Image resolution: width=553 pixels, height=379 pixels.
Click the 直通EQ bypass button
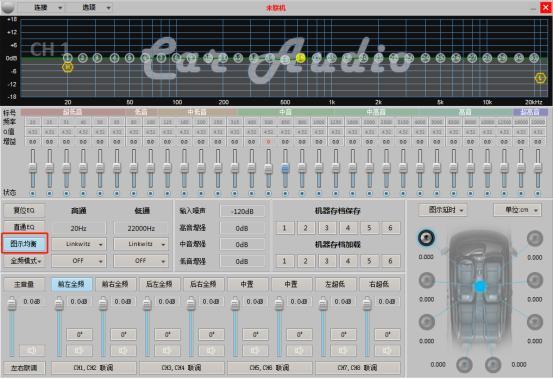24,227
